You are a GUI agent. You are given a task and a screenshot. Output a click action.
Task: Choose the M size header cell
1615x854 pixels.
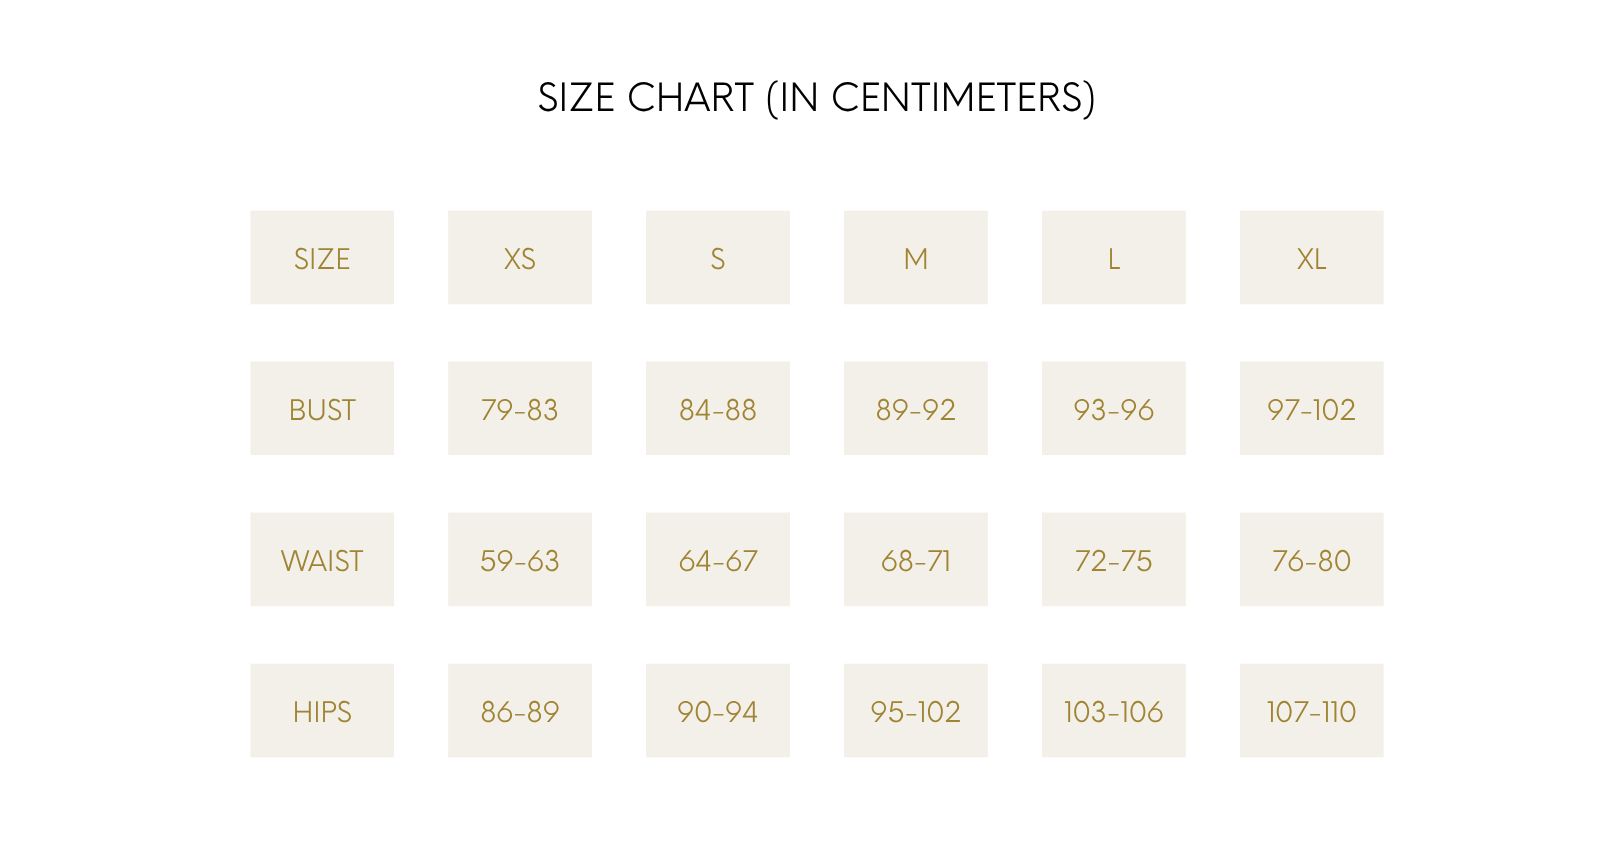click(x=916, y=257)
